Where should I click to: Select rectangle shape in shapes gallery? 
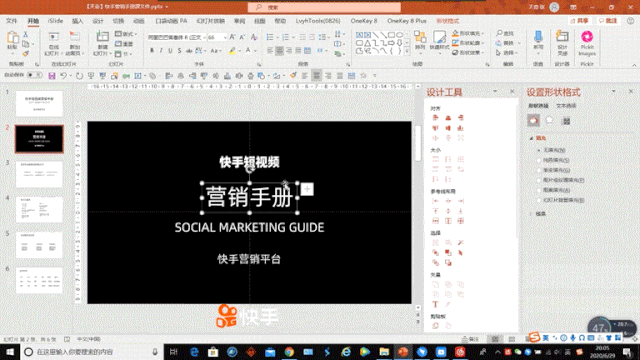click(x=391, y=35)
